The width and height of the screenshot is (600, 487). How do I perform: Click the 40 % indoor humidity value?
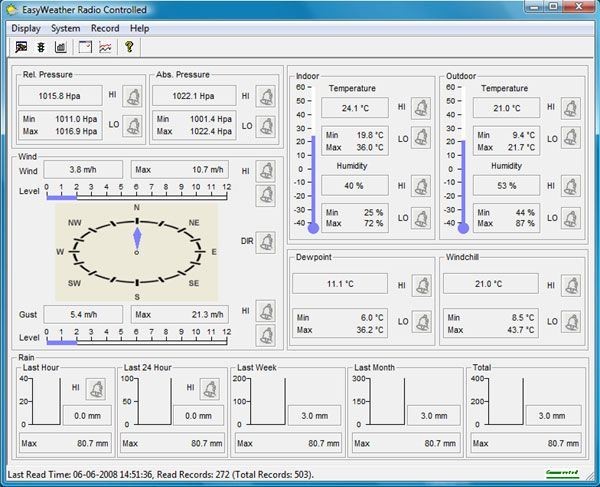pyautogui.click(x=354, y=186)
